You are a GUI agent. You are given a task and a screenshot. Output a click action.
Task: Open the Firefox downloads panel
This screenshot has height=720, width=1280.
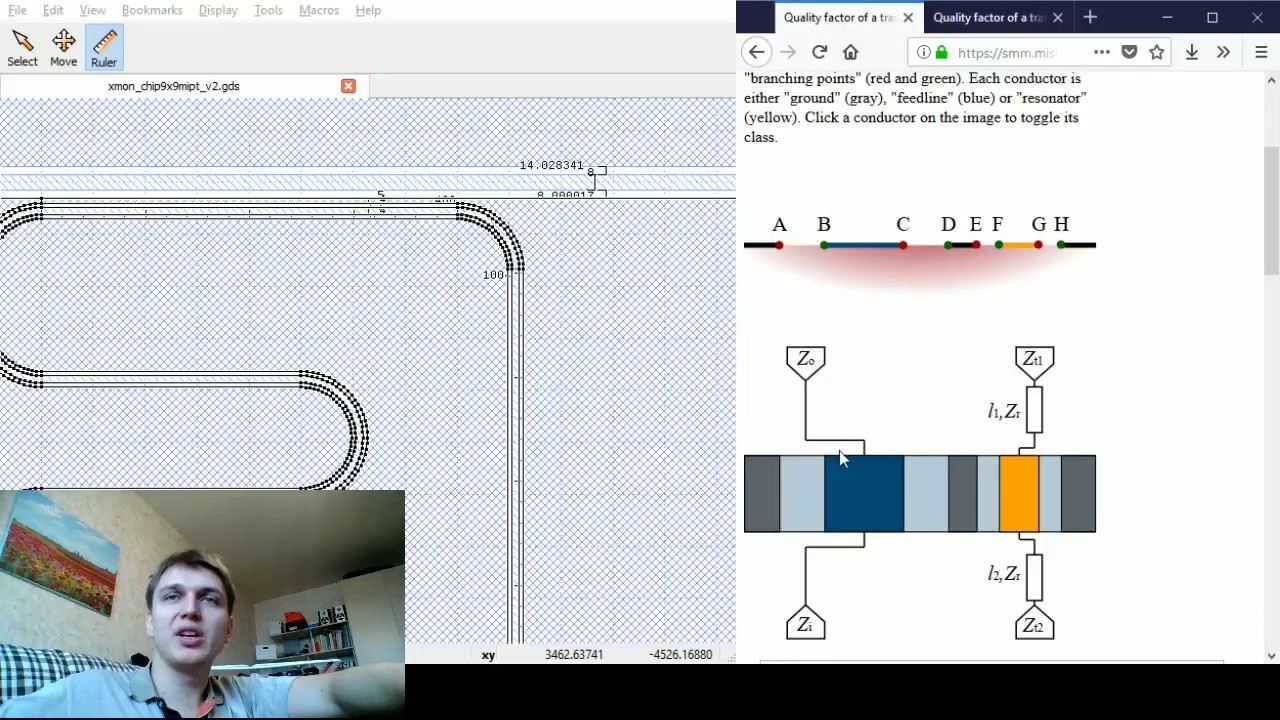click(x=1192, y=52)
